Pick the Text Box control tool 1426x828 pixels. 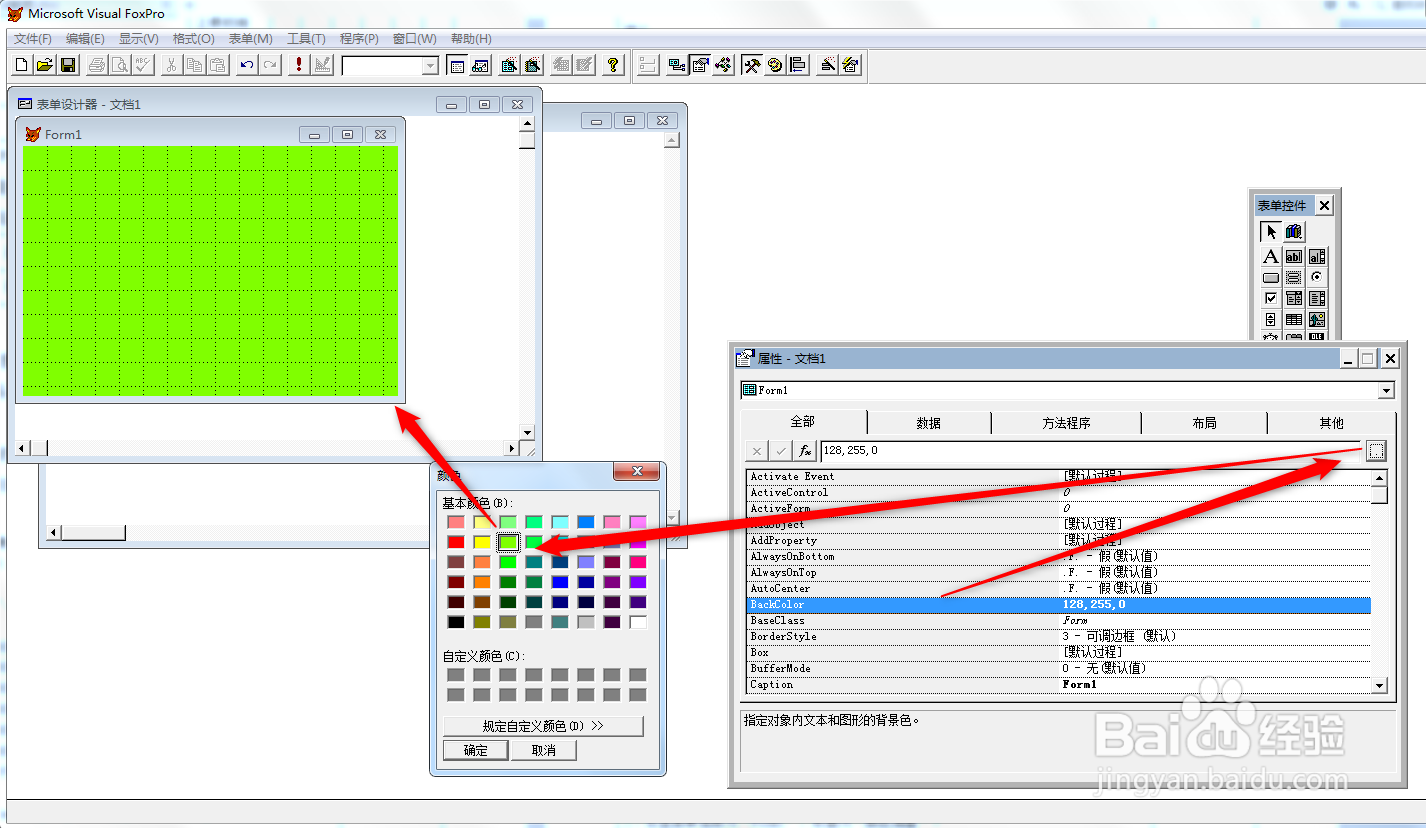(x=1294, y=256)
